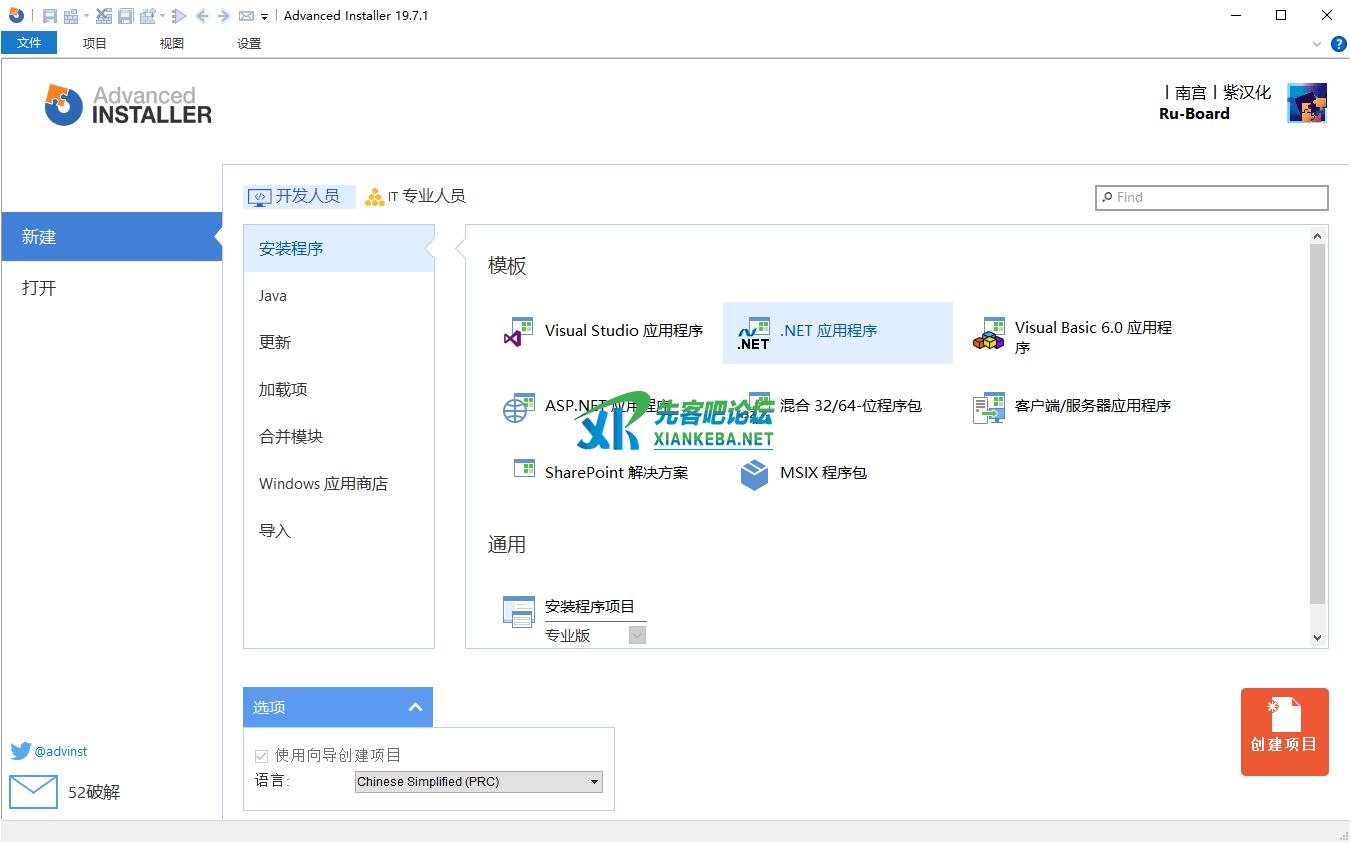
Task: Open the help question mark icon
Action: coord(1339,44)
